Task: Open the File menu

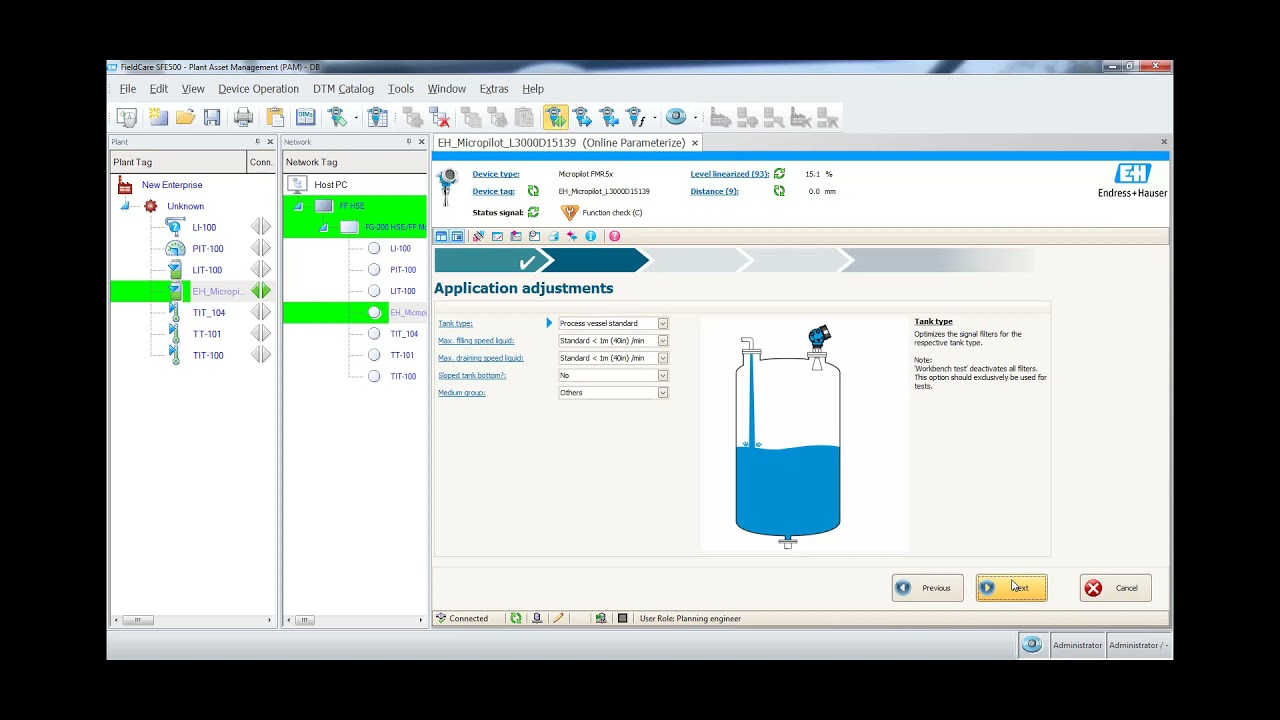Action: tap(128, 89)
